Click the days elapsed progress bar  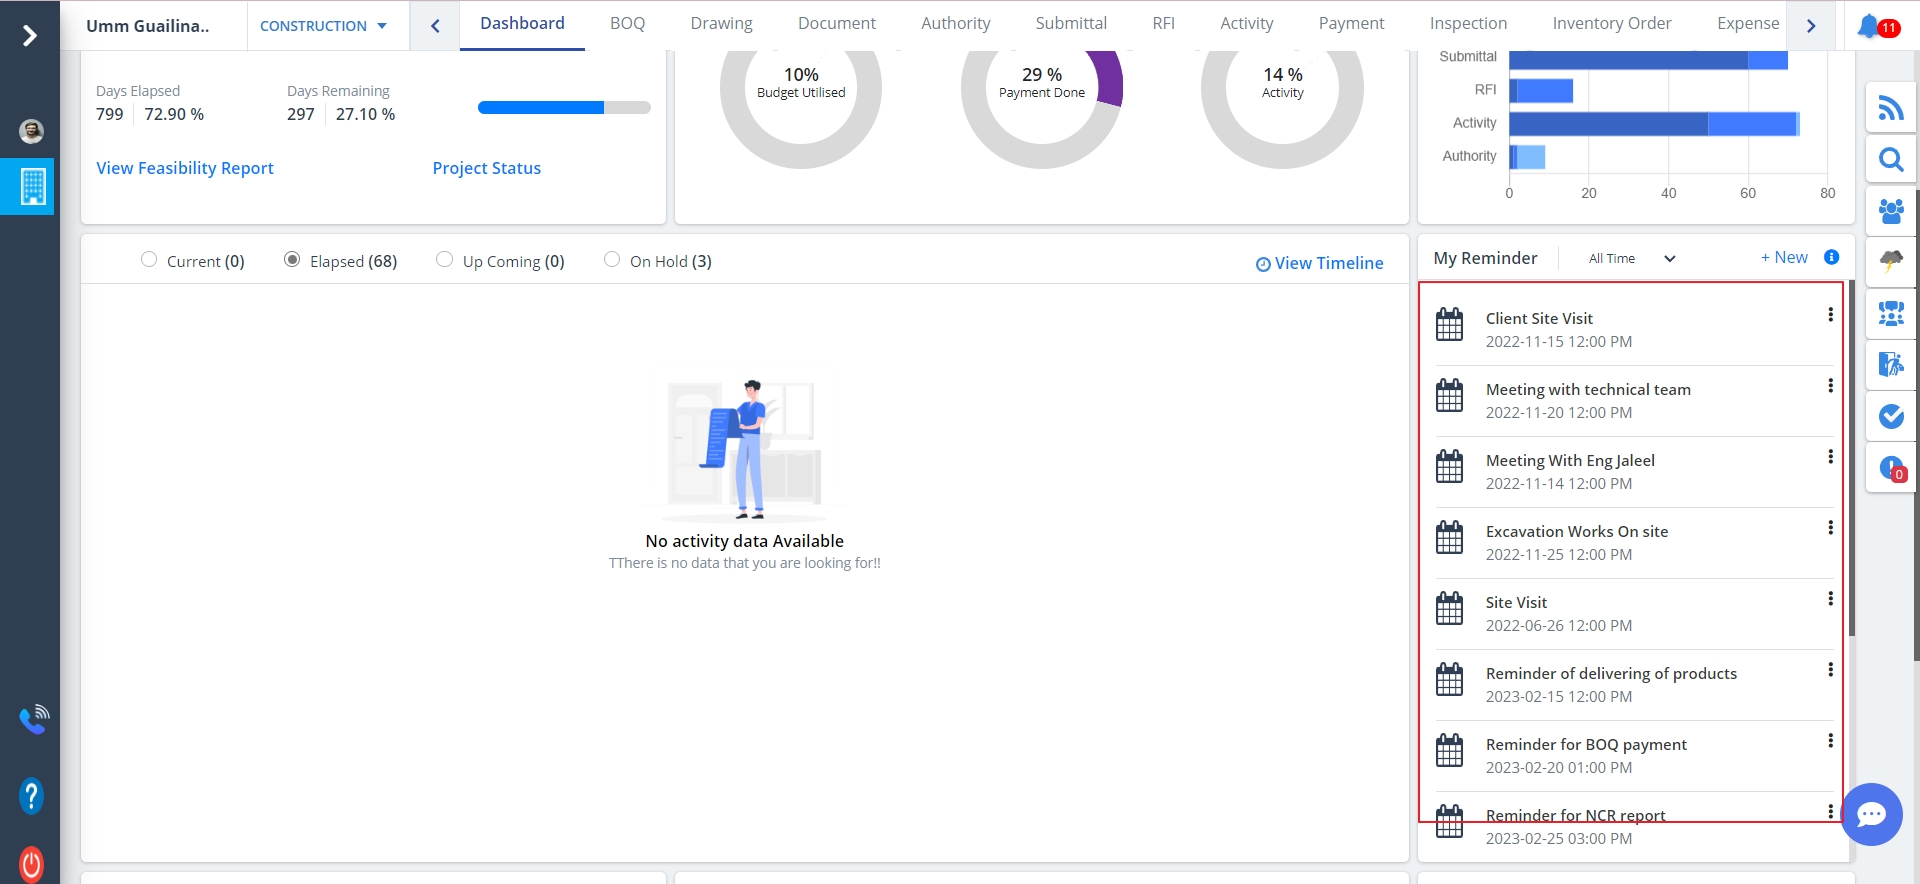click(x=564, y=108)
